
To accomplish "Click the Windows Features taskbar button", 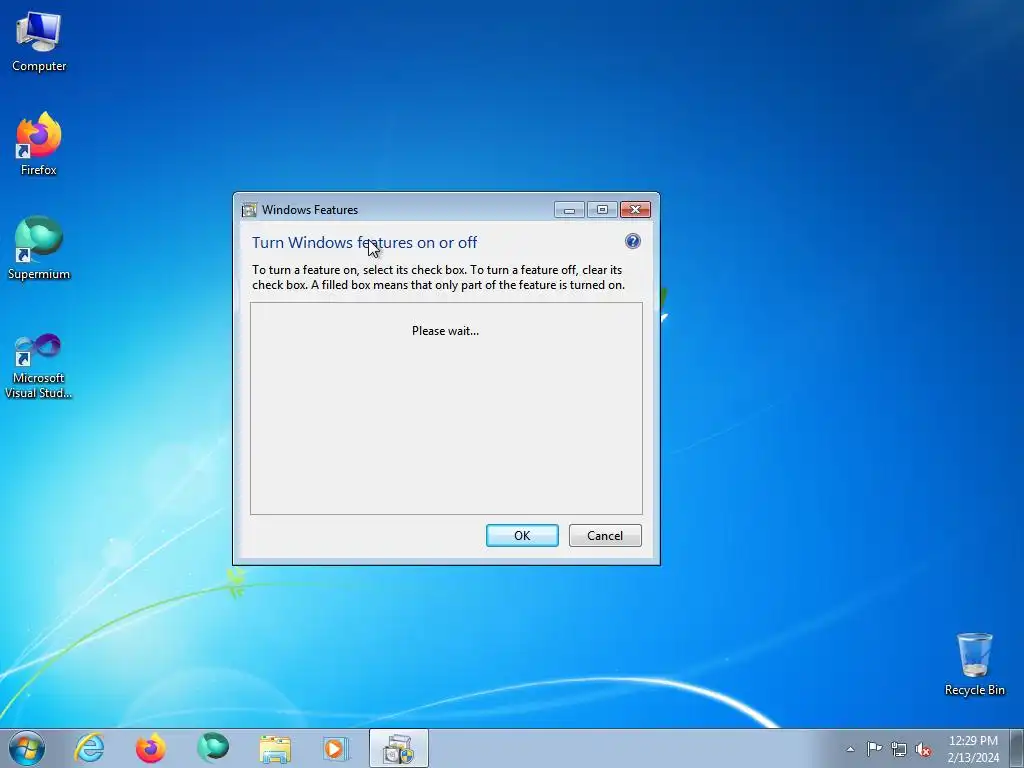I will [x=398, y=748].
